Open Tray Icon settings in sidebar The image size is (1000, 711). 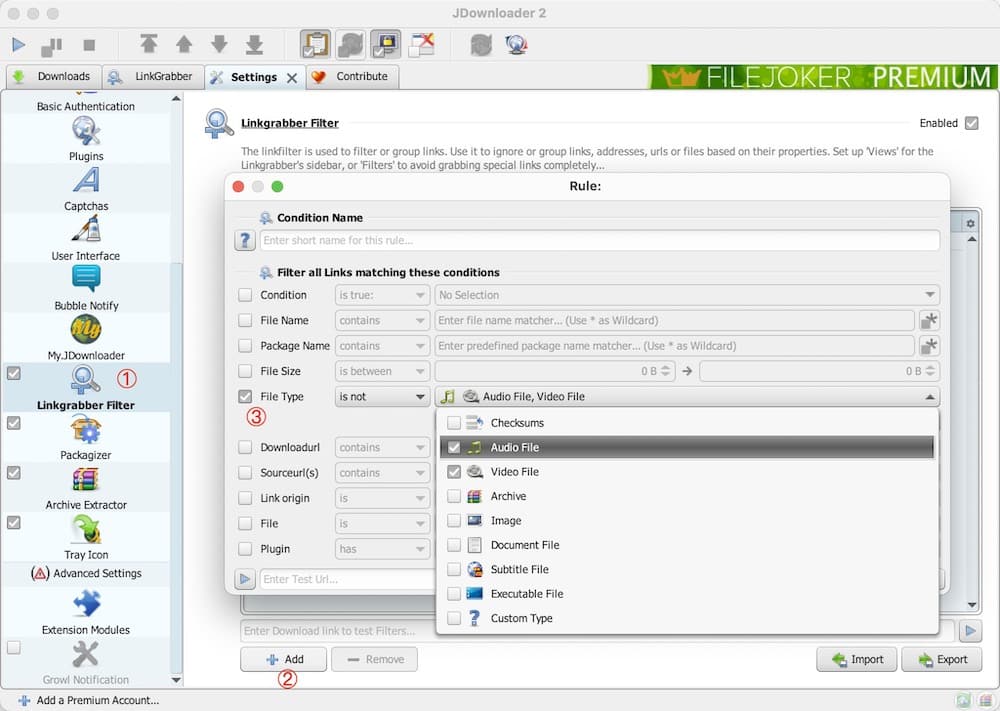point(86,537)
